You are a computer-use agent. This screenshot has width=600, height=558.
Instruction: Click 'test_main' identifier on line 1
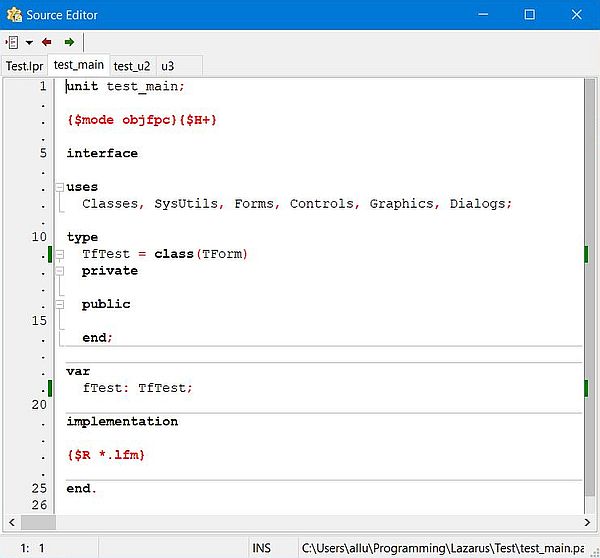(142, 86)
